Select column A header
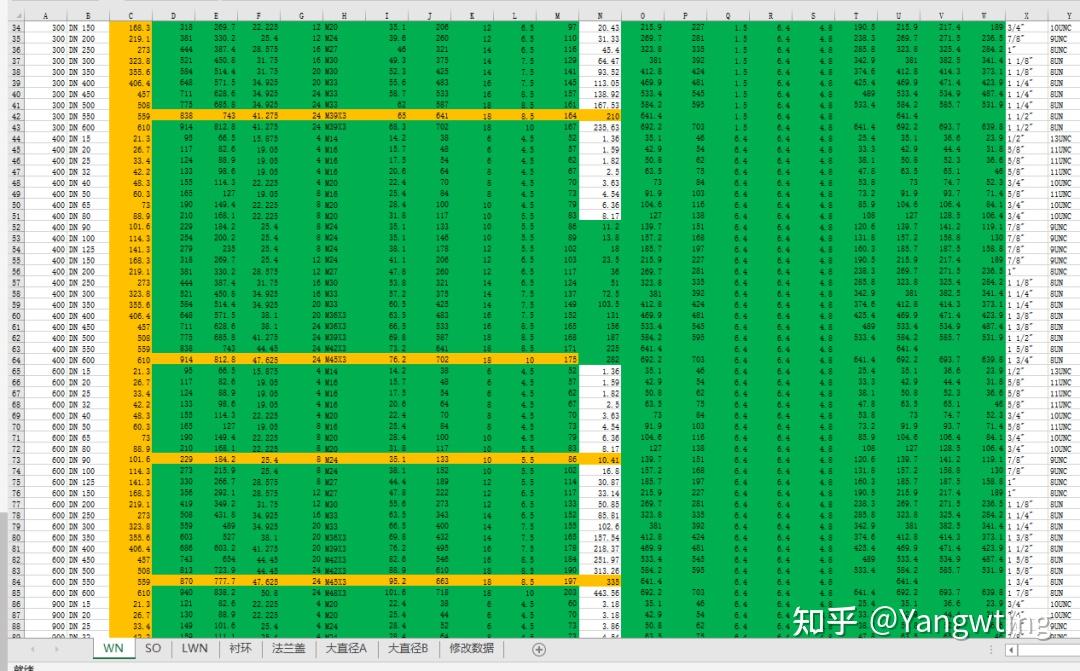Viewport: 1080px width, 671px height. point(45,15)
